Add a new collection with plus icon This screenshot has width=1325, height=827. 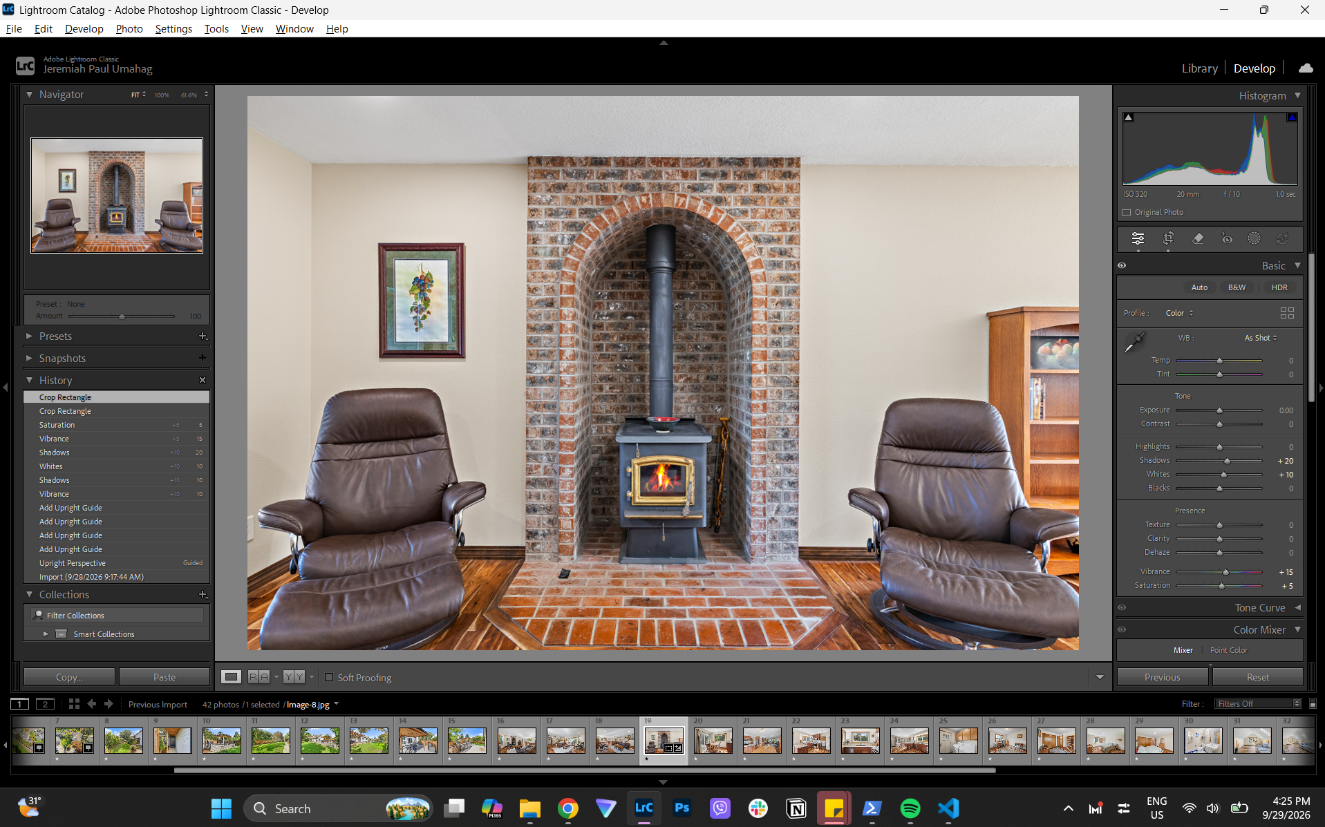tap(202, 594)
